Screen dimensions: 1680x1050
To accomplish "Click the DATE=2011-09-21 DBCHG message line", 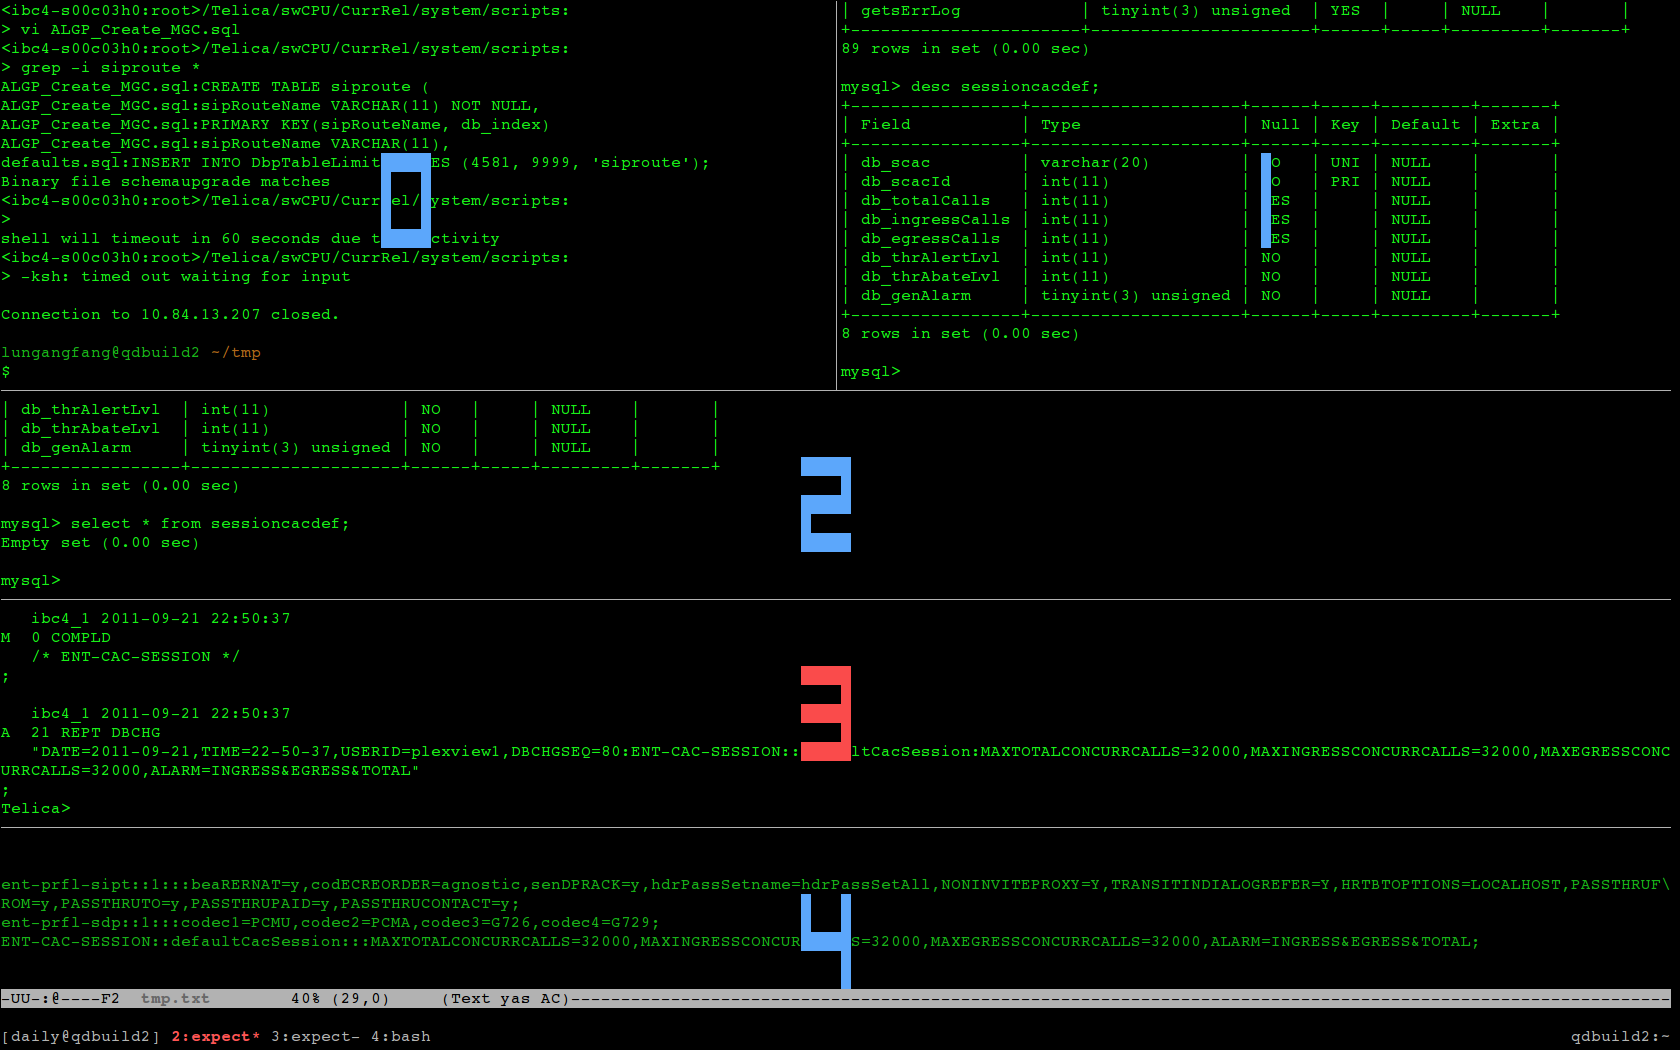I will click(836, 761).
